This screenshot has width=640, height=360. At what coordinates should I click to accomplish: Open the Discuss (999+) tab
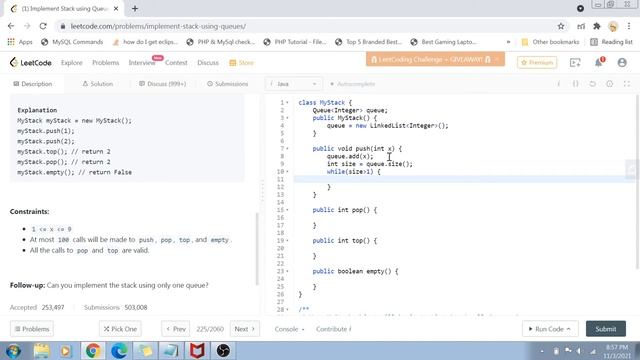pos(162,84)
